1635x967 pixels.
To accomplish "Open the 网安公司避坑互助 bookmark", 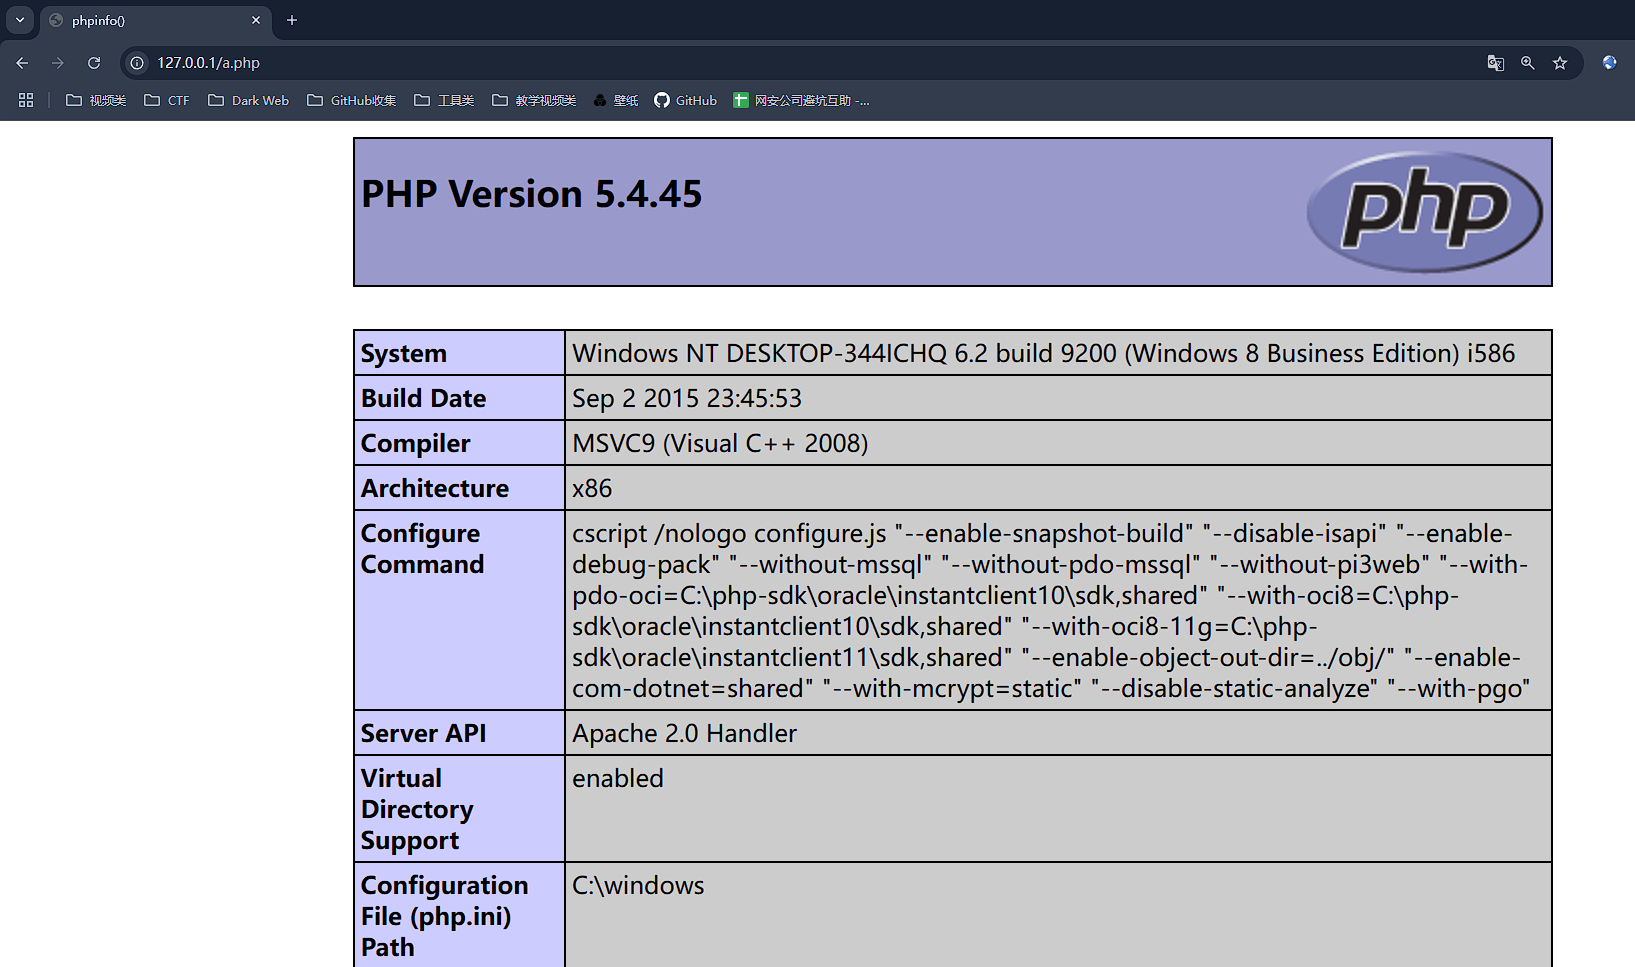I will point(802,100).
